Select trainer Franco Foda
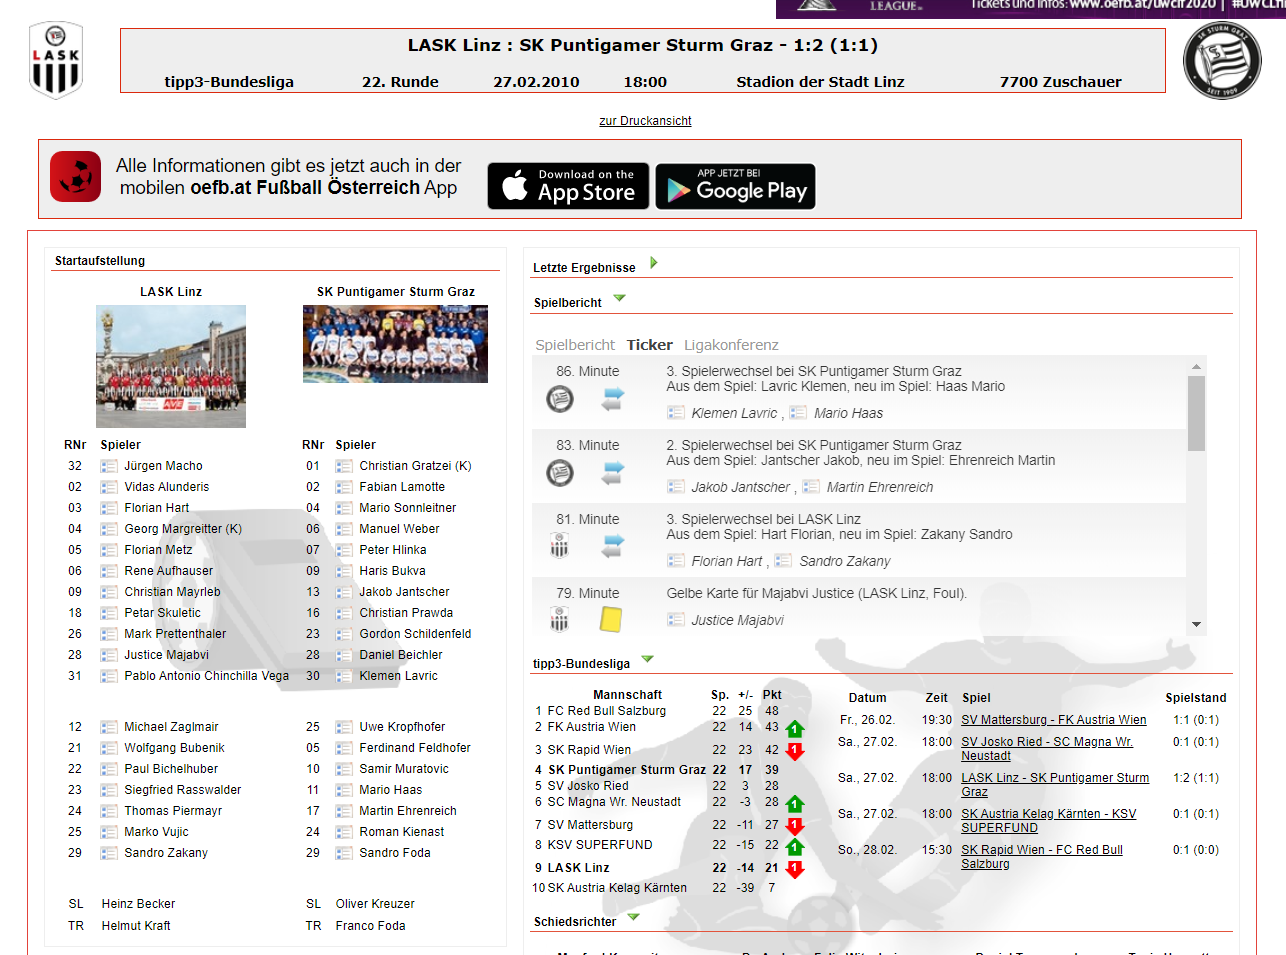The height and width of the screenshot is (955, 1286). coord(371,926)
